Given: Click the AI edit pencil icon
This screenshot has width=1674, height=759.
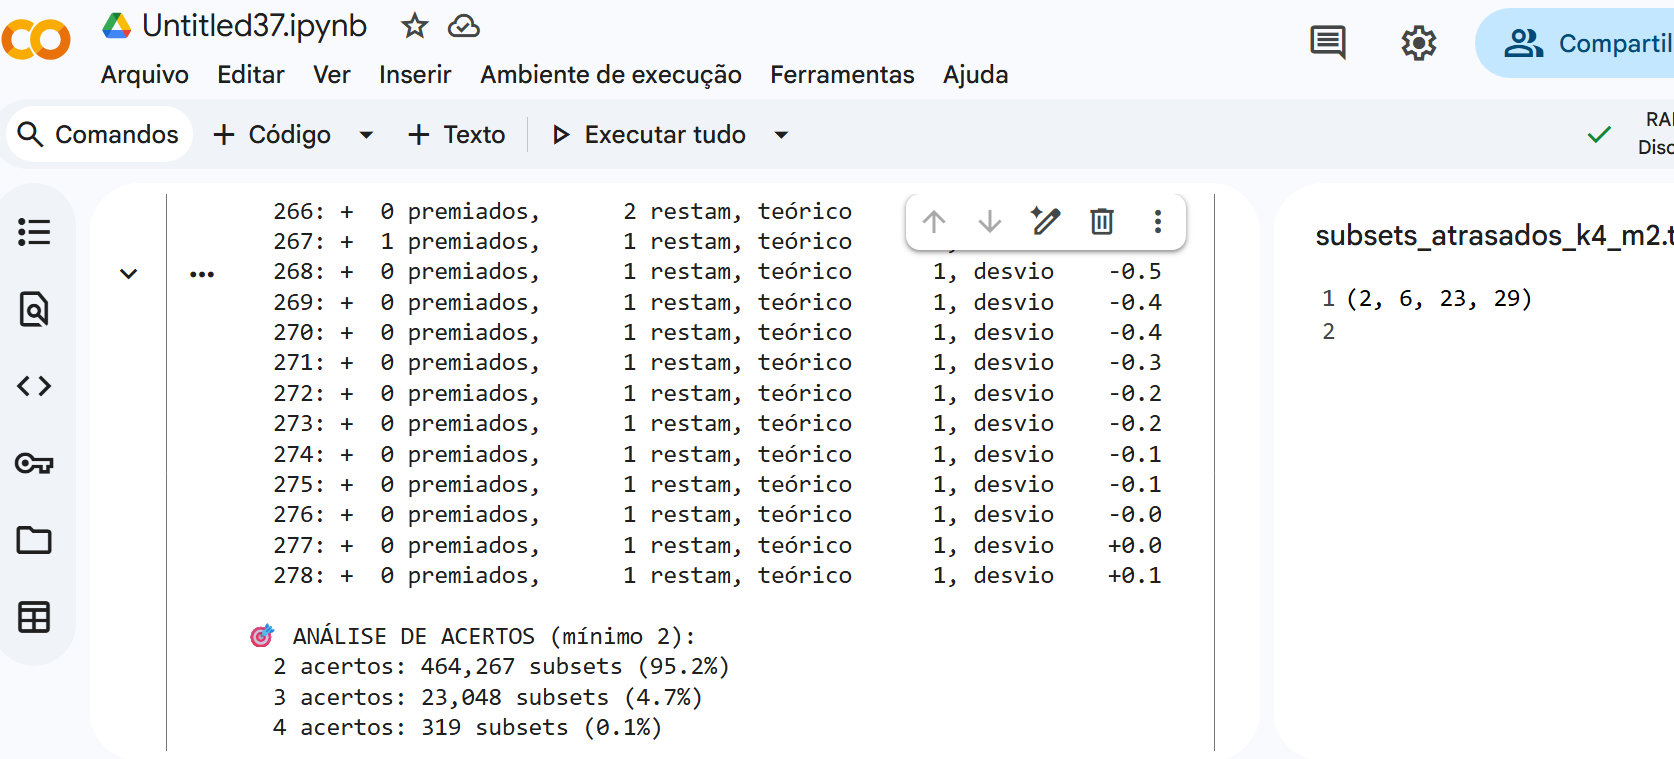Looking at the screenshot, I should 1046,221.
